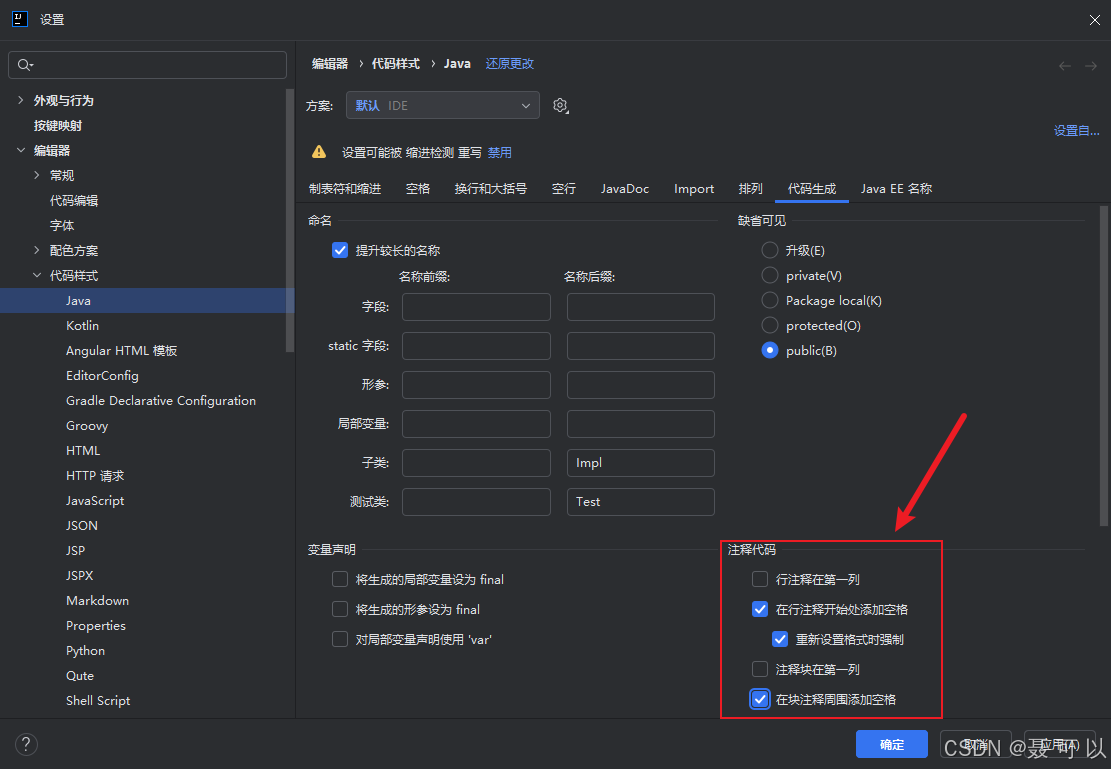Click the warning triangle next to 缩进检测 message
The width and height of the screenshot is (1111, 769).
320,152
